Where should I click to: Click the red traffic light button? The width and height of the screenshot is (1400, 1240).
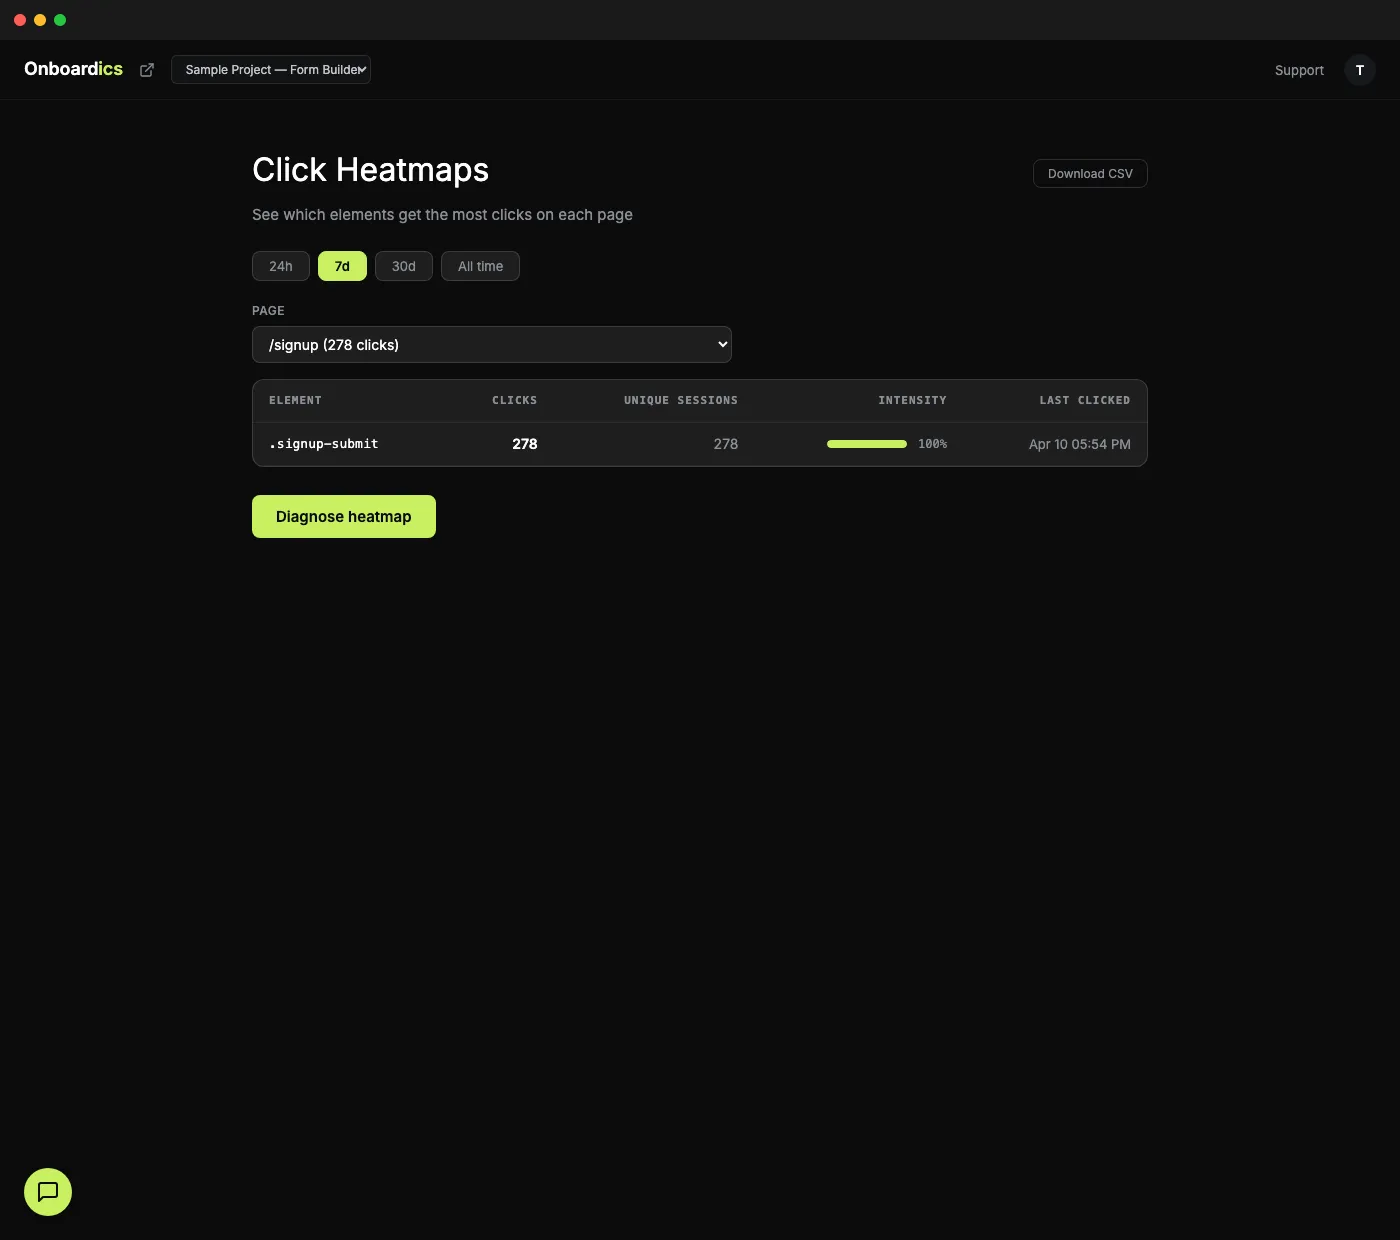[x=19, y=19]
